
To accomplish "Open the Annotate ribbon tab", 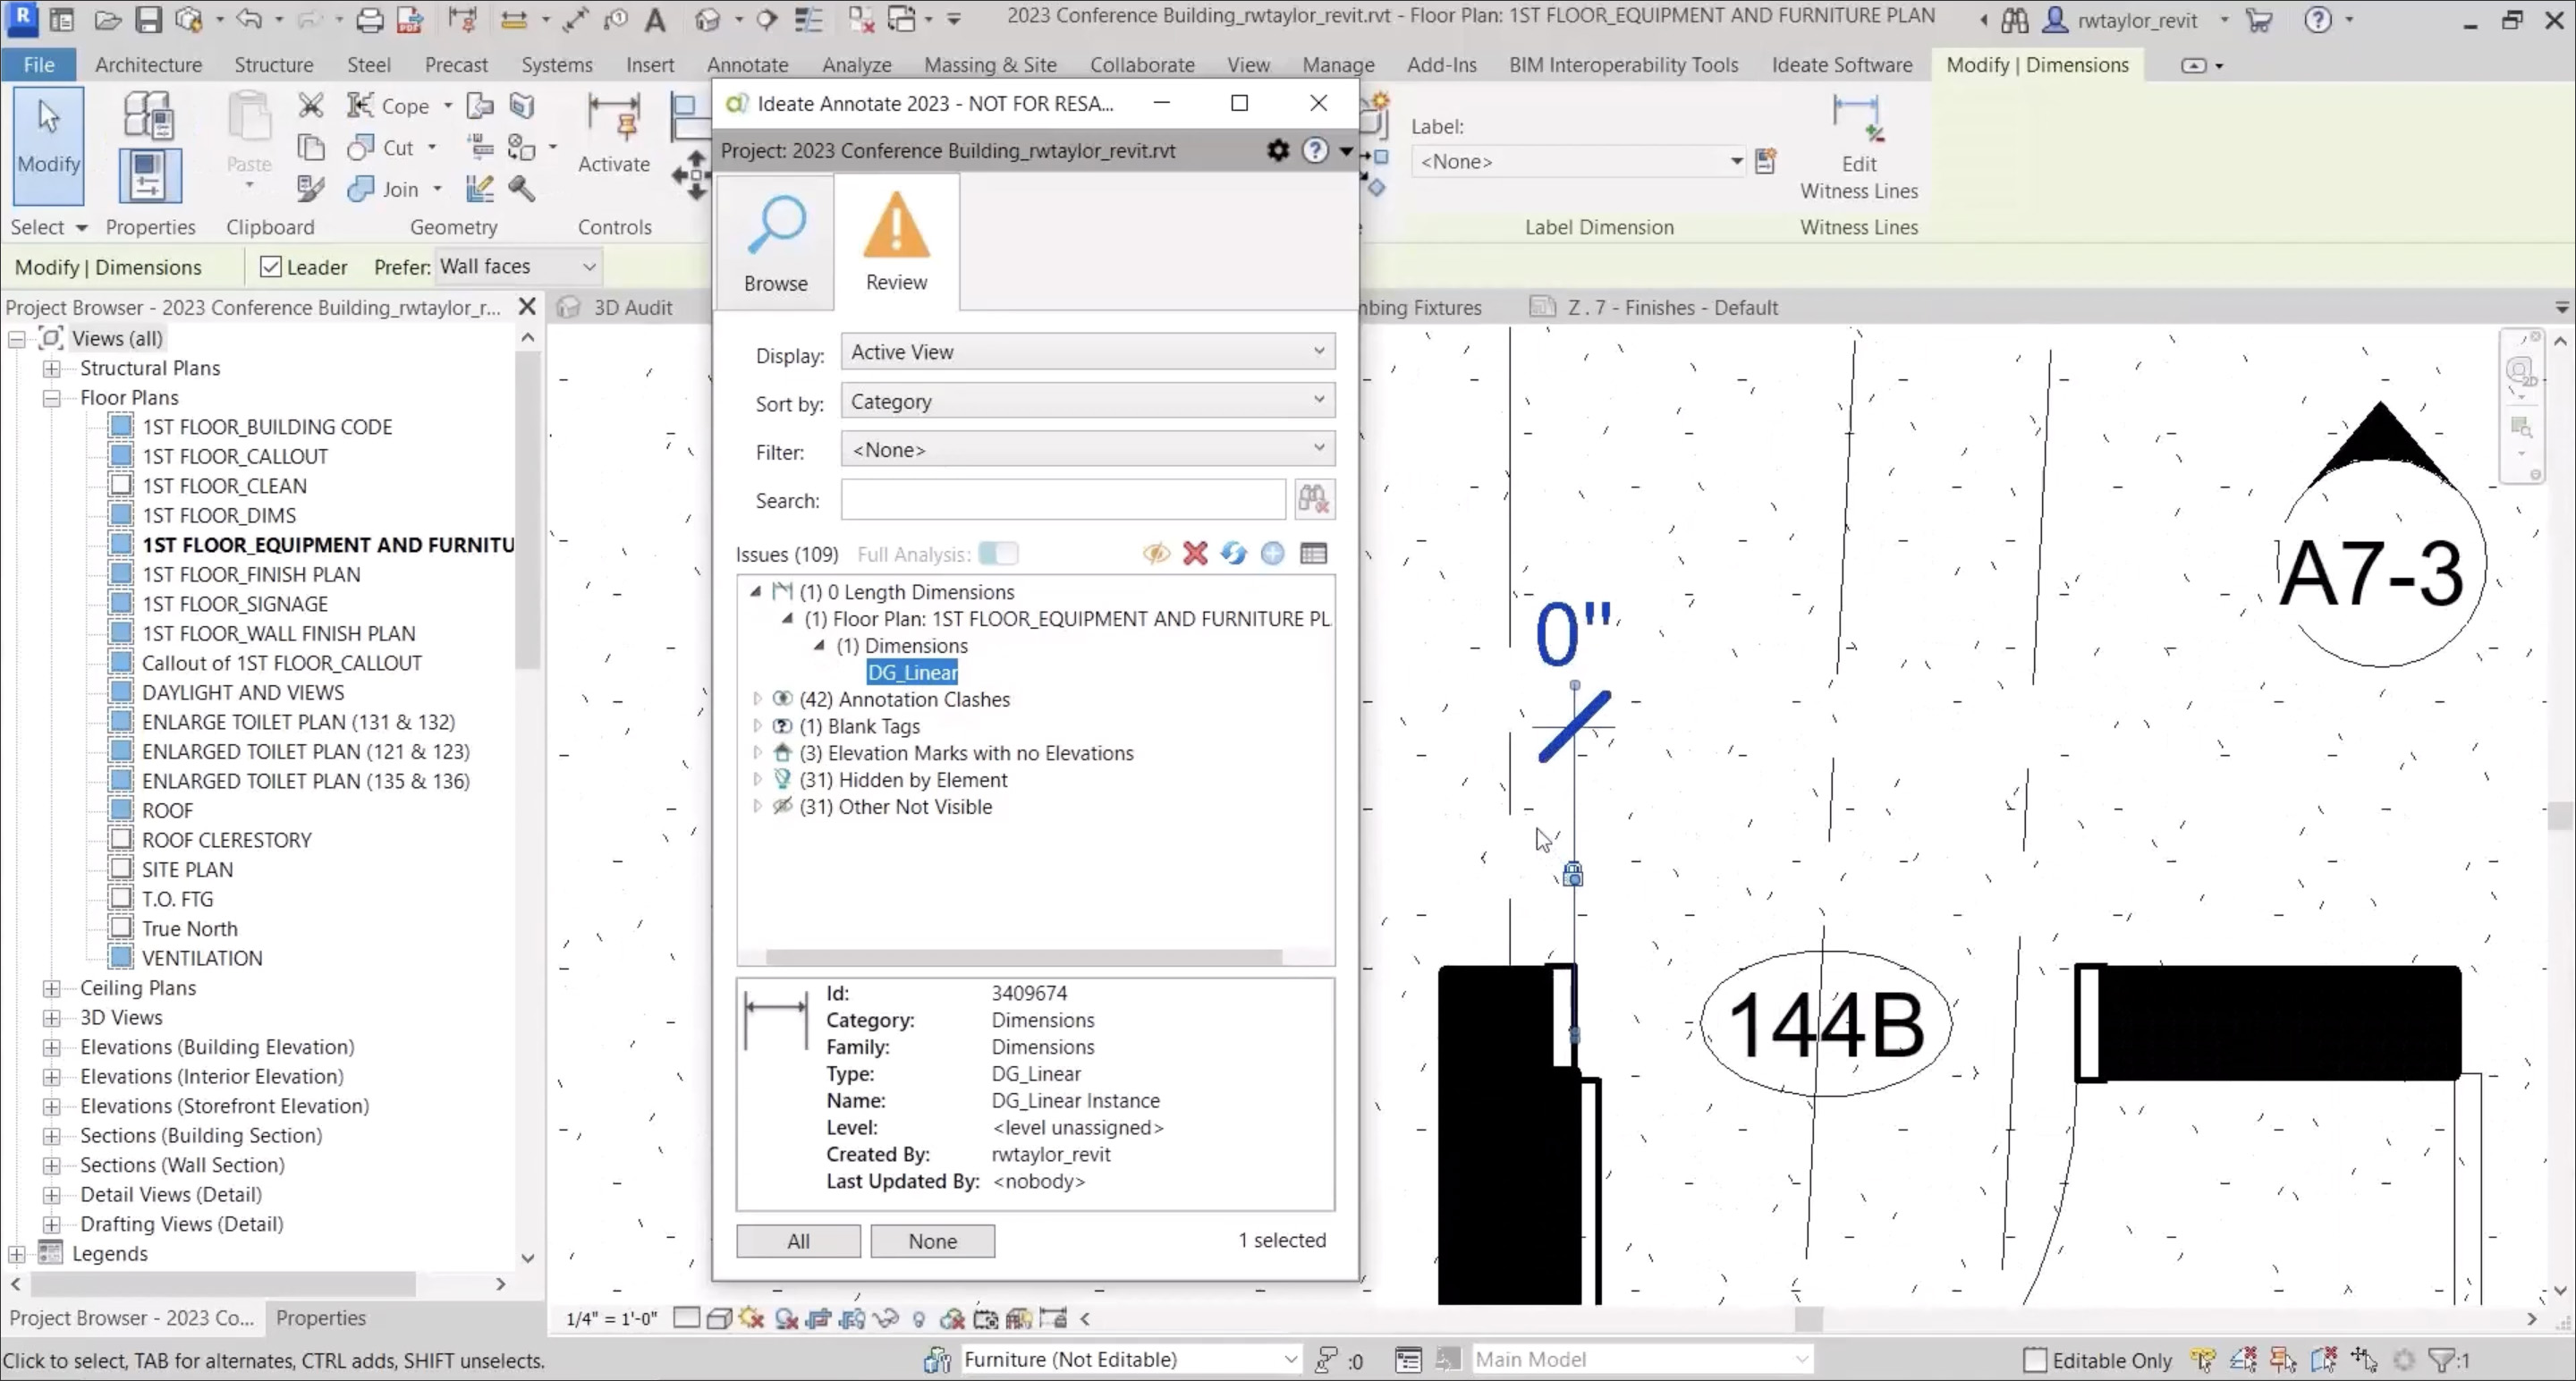I will 747,65.
